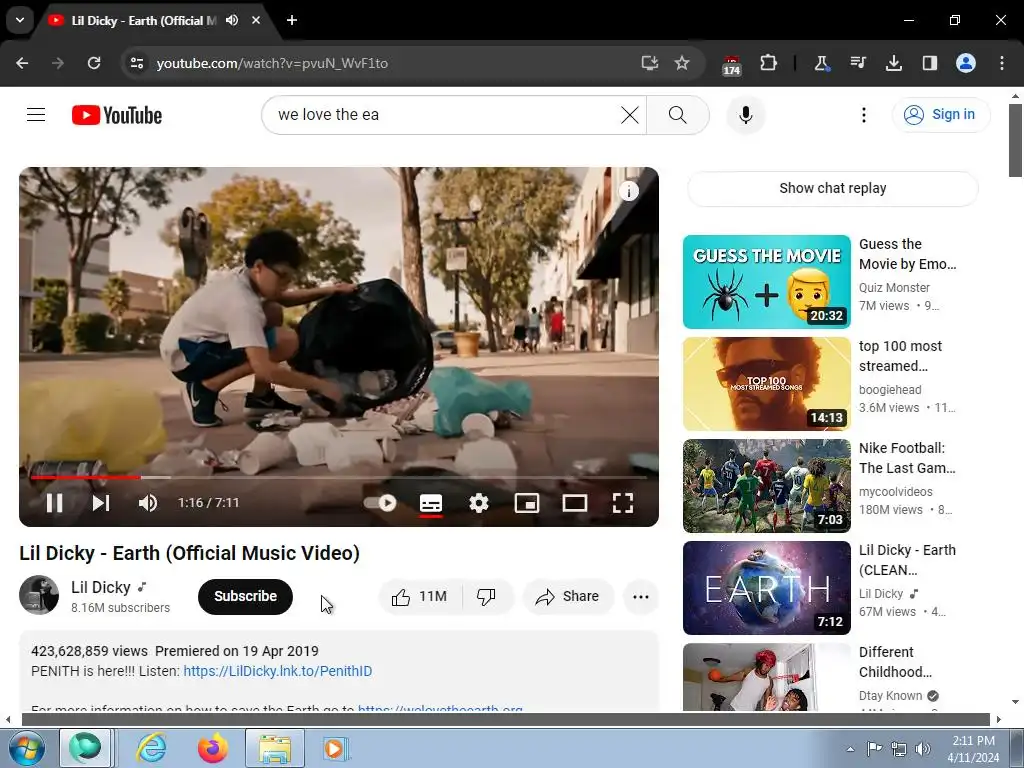Launch Firefox from the taskbar
Screen dimensions: 1024x768
click(x=212, y=748)
